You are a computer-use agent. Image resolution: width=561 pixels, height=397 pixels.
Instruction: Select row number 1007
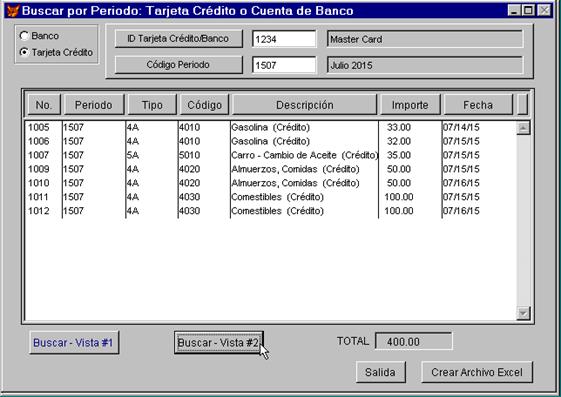point(39,155)
